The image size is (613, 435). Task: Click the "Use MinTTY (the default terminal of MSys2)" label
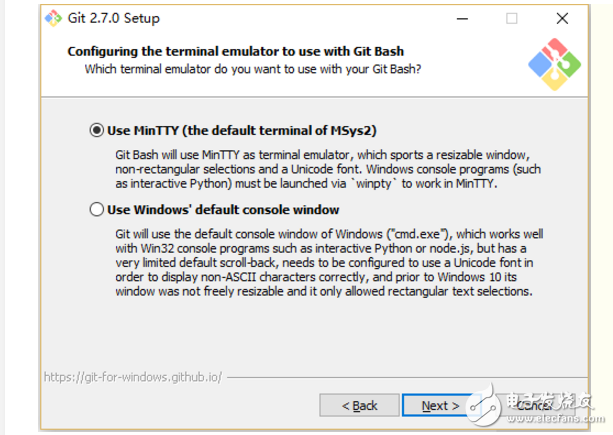coord(241,130)
